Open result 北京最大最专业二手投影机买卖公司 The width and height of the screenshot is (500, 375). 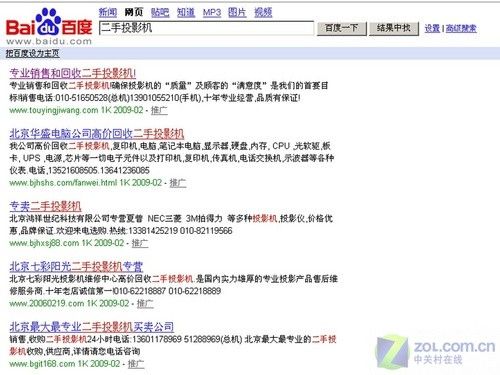coord(92,327)
